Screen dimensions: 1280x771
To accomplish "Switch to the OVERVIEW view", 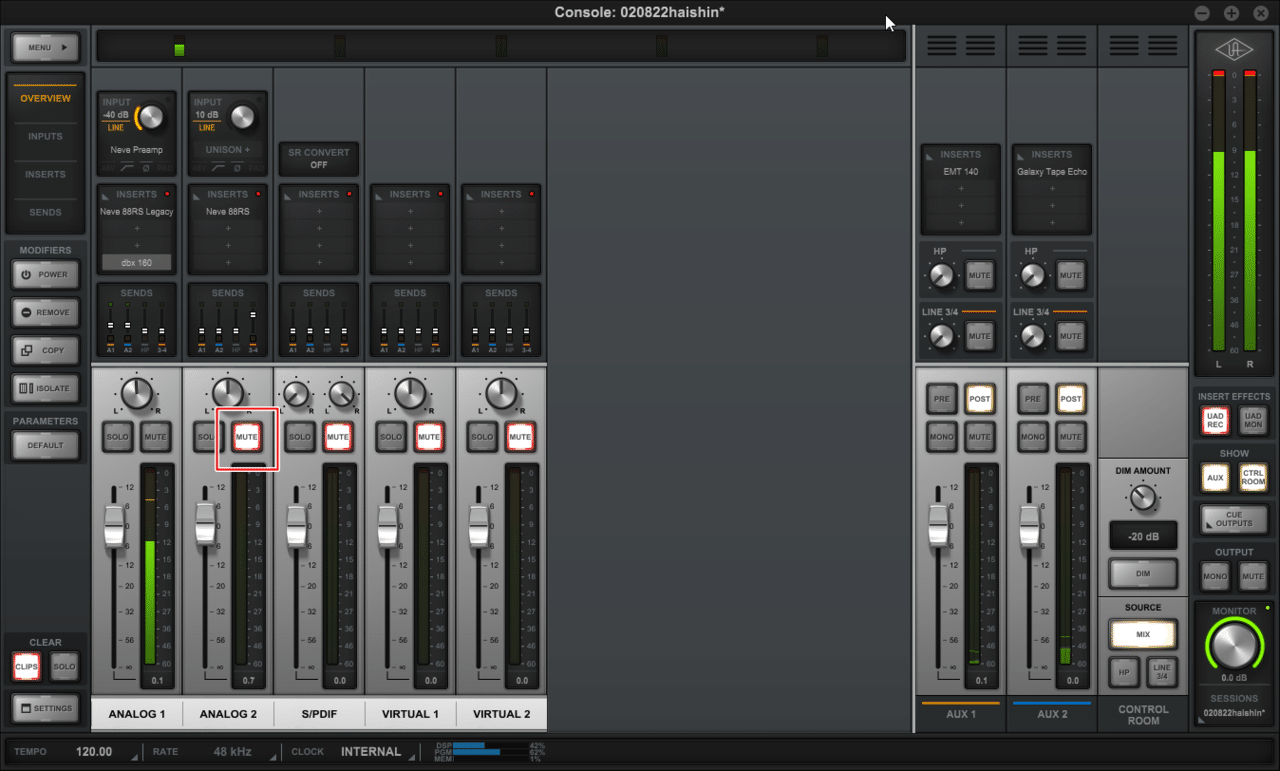I will tap(45, 98).
